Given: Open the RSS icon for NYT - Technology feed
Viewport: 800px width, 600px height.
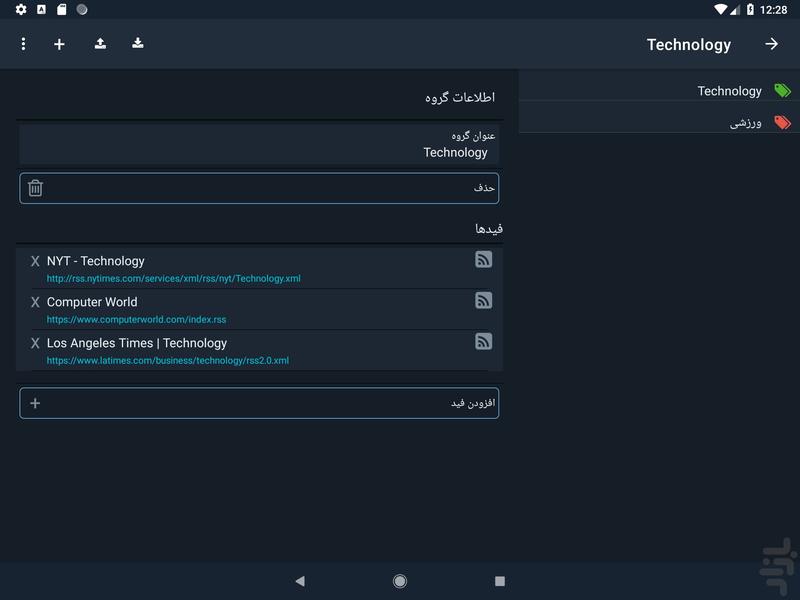Looking at the screenshot, I should [484, 258].
